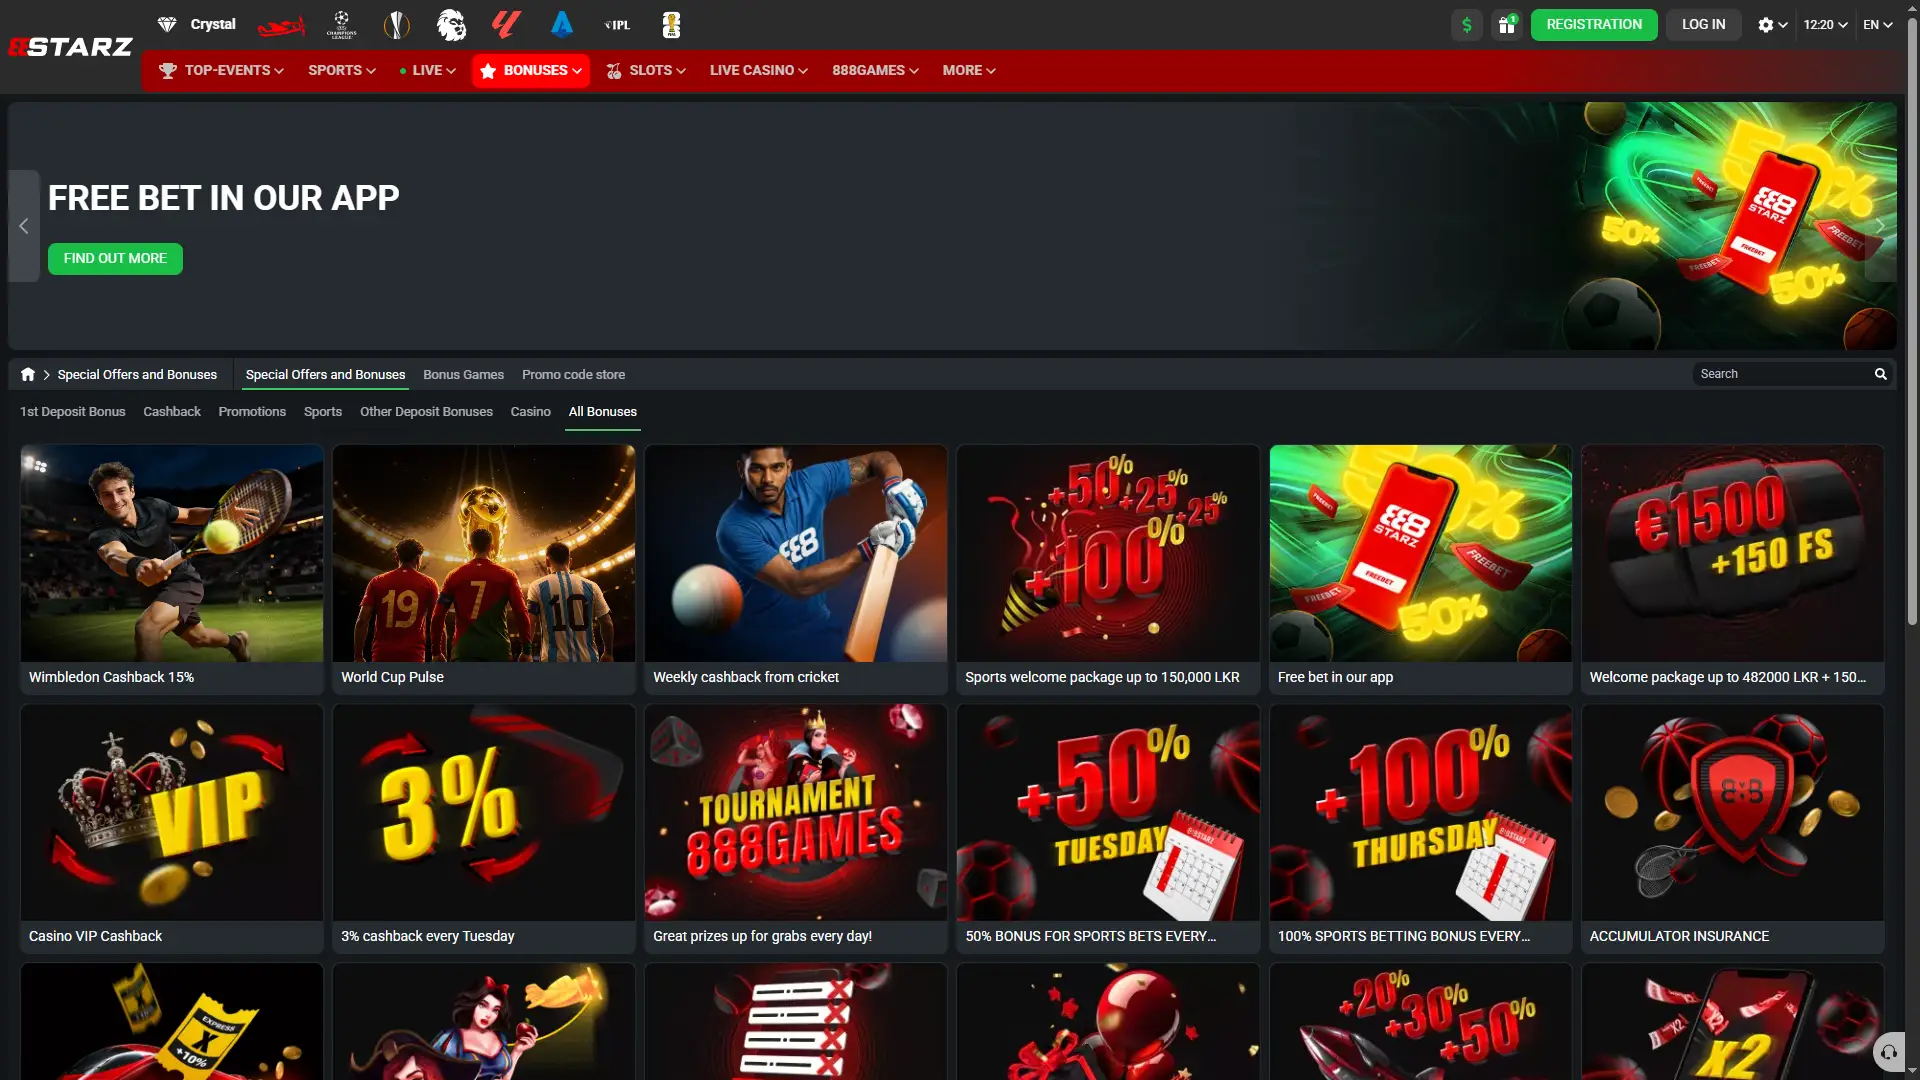Open 100% Thursday sports betting bonus card
1920x1080 pixels.
(x=1420, y=829)
